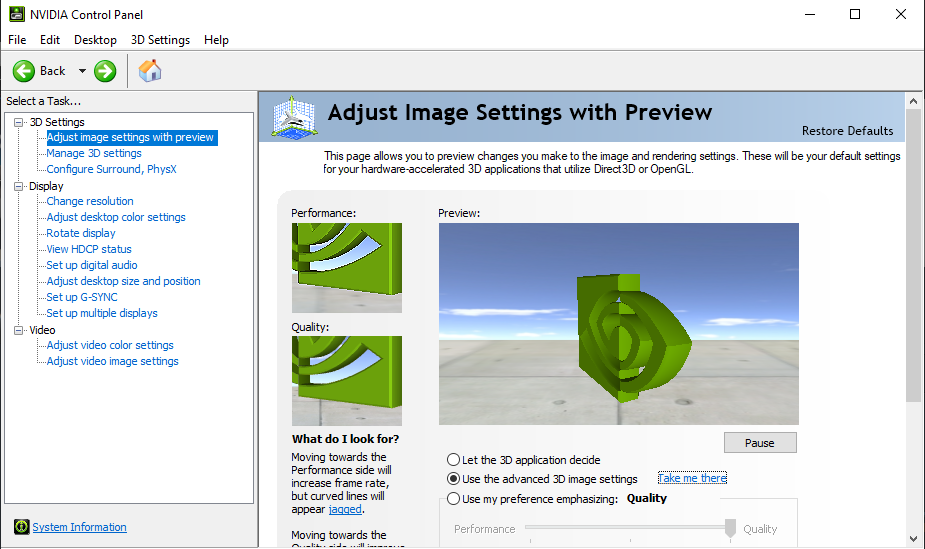The height and width of the screenshot is (549, 925).
Task: Open the System Information link
Action: tap(79, 527)
